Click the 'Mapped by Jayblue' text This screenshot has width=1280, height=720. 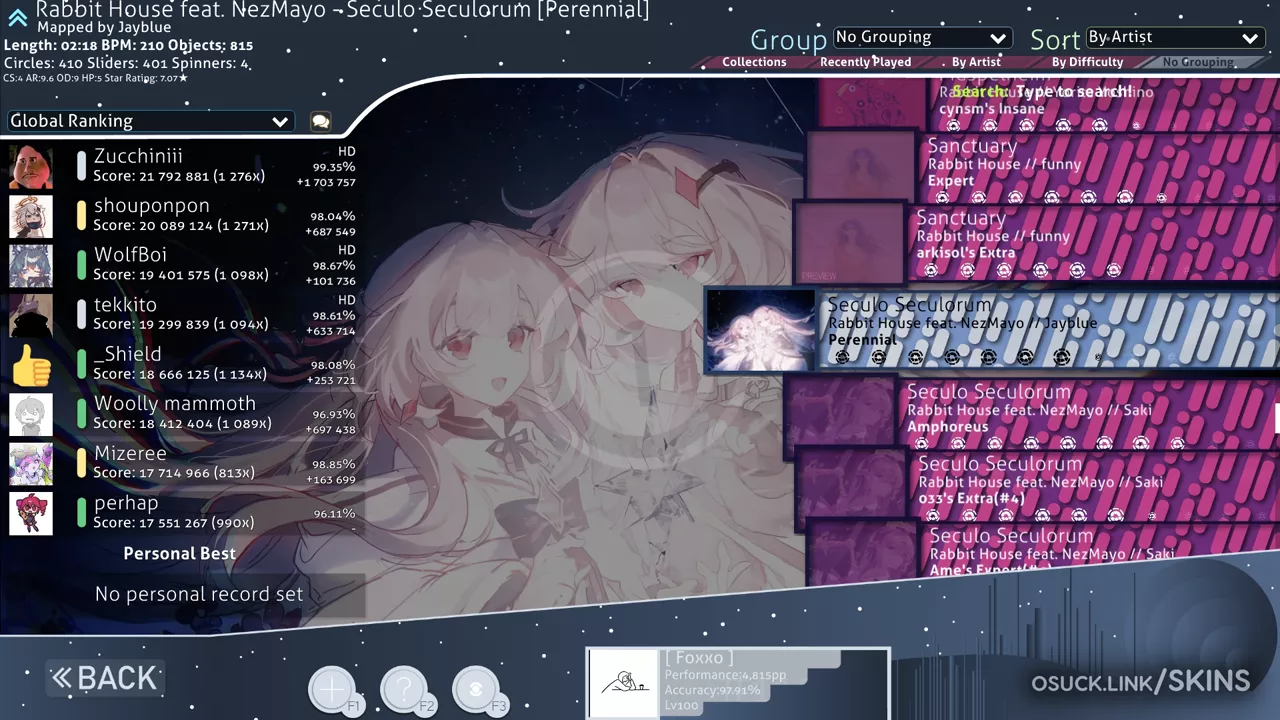click(104, 28)
